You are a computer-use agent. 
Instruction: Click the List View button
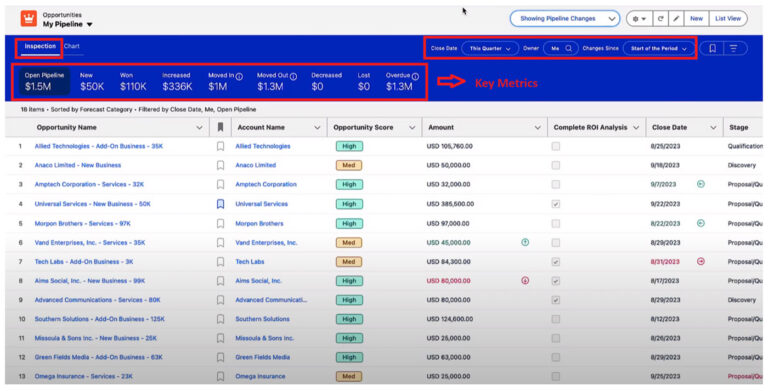coord(728,19)
